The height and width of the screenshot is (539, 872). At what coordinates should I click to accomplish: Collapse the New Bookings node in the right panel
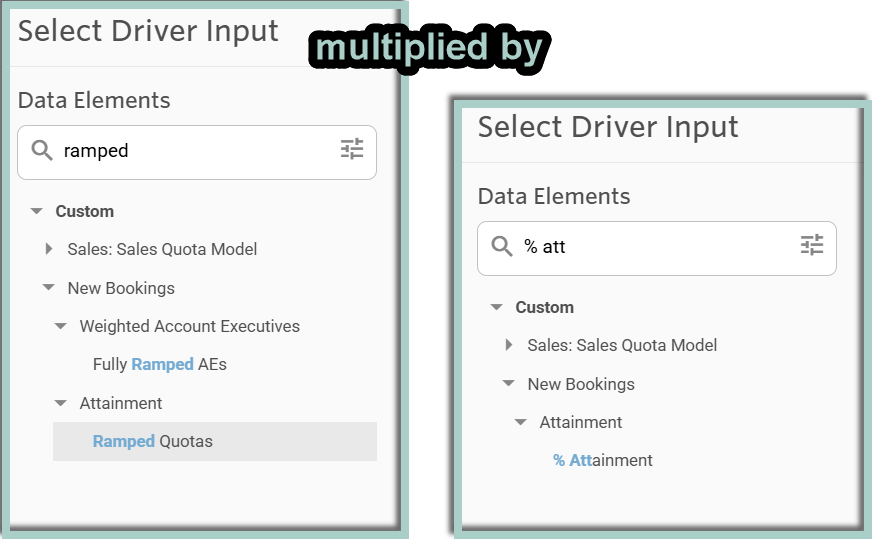click(x=509, y=383)
